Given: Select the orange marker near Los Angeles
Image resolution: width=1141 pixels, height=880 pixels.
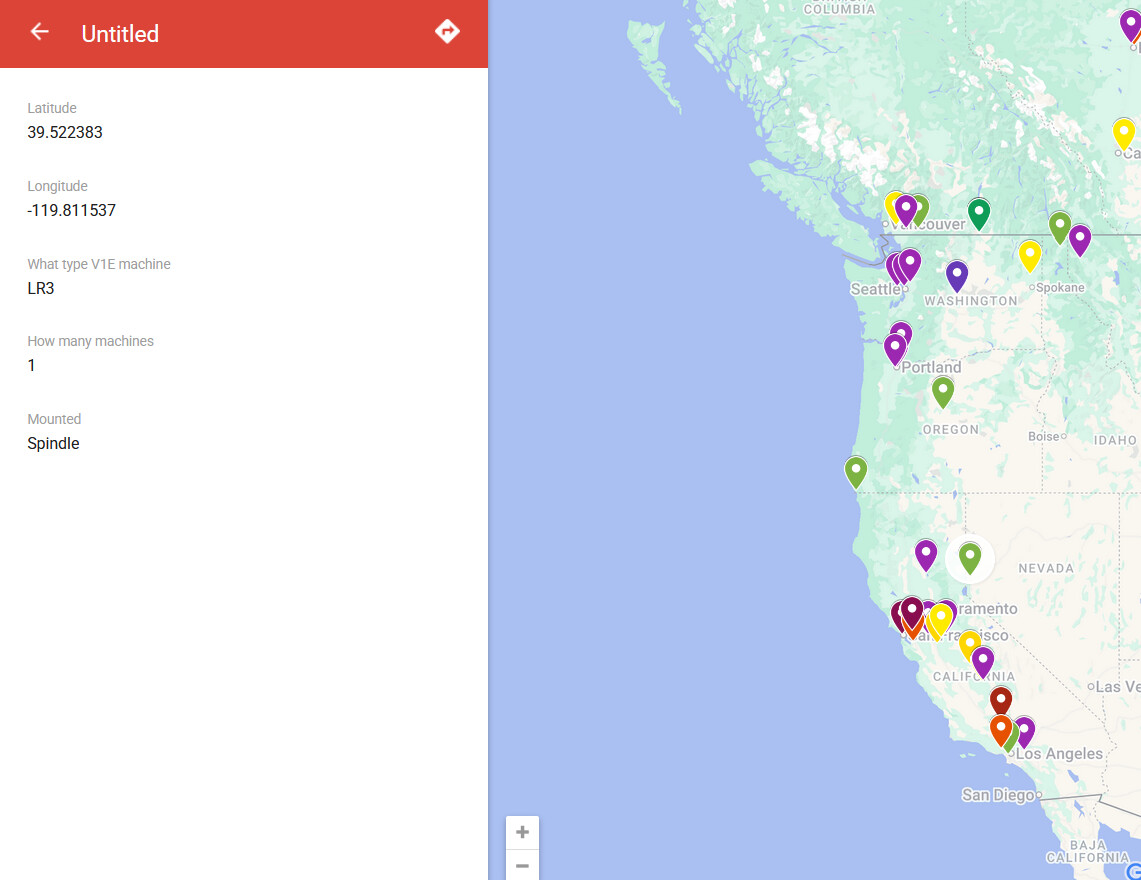Looking at the screenshot, I should click(x=1000, y=728).
